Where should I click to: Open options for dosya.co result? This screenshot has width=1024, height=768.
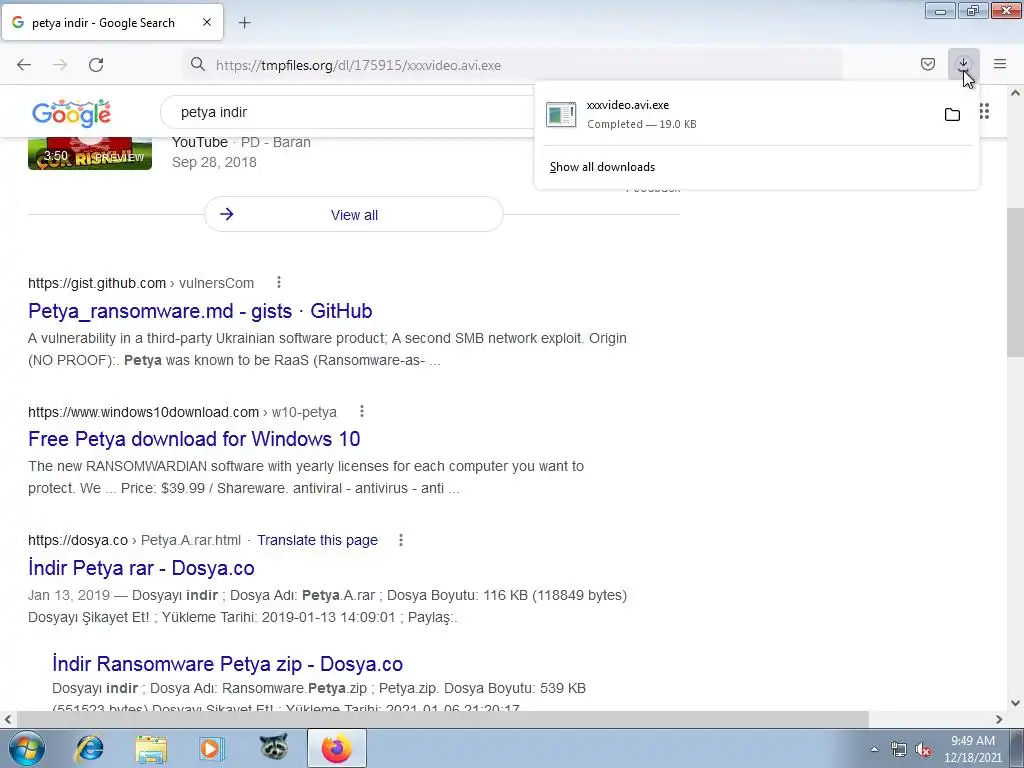coord(401,540)
